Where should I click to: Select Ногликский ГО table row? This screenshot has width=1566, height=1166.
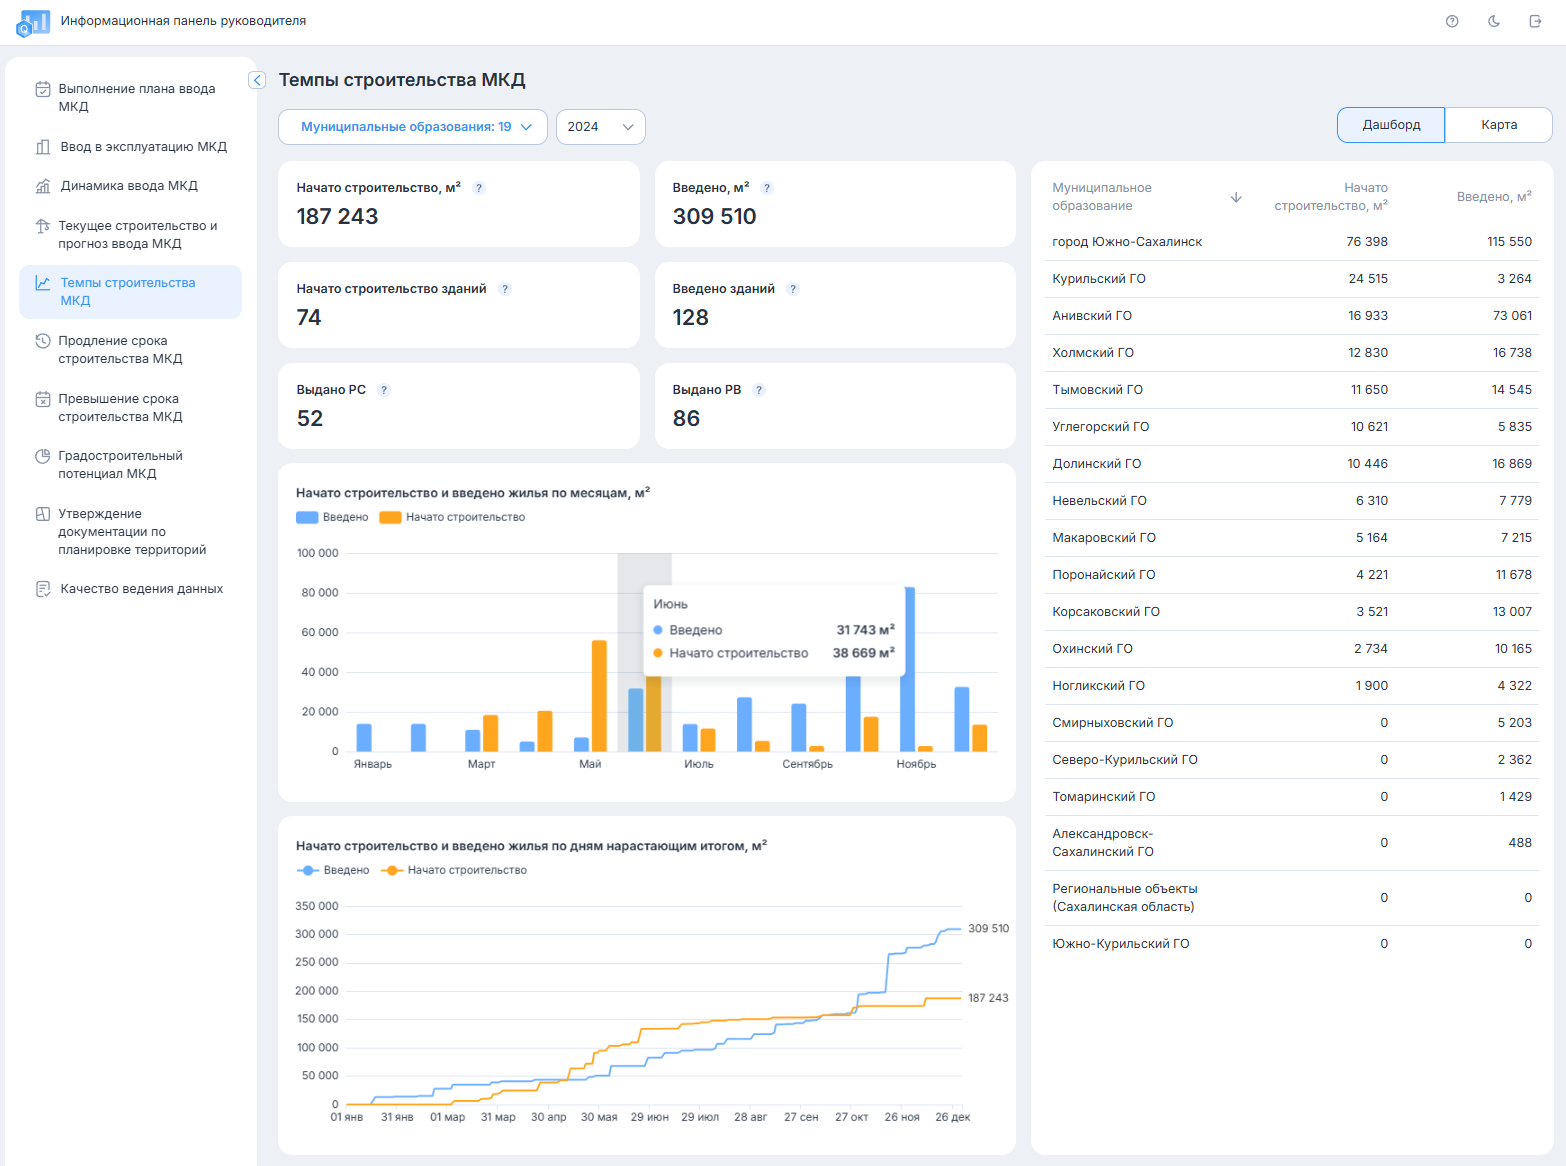tap(1292, 686)
